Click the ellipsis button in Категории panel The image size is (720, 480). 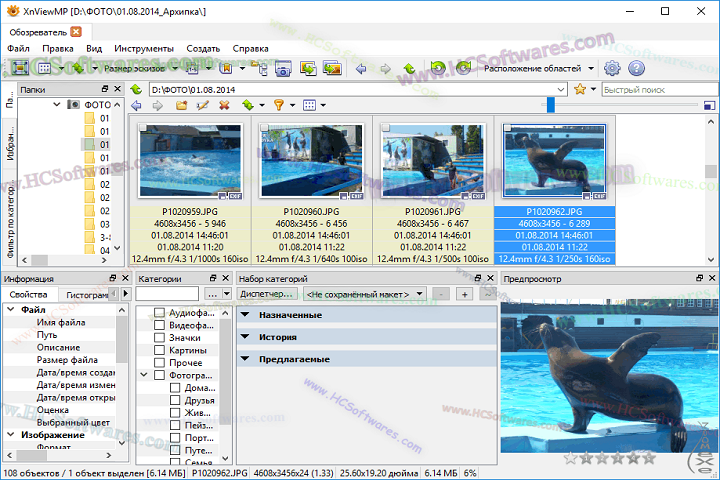[x=212, y=294]
